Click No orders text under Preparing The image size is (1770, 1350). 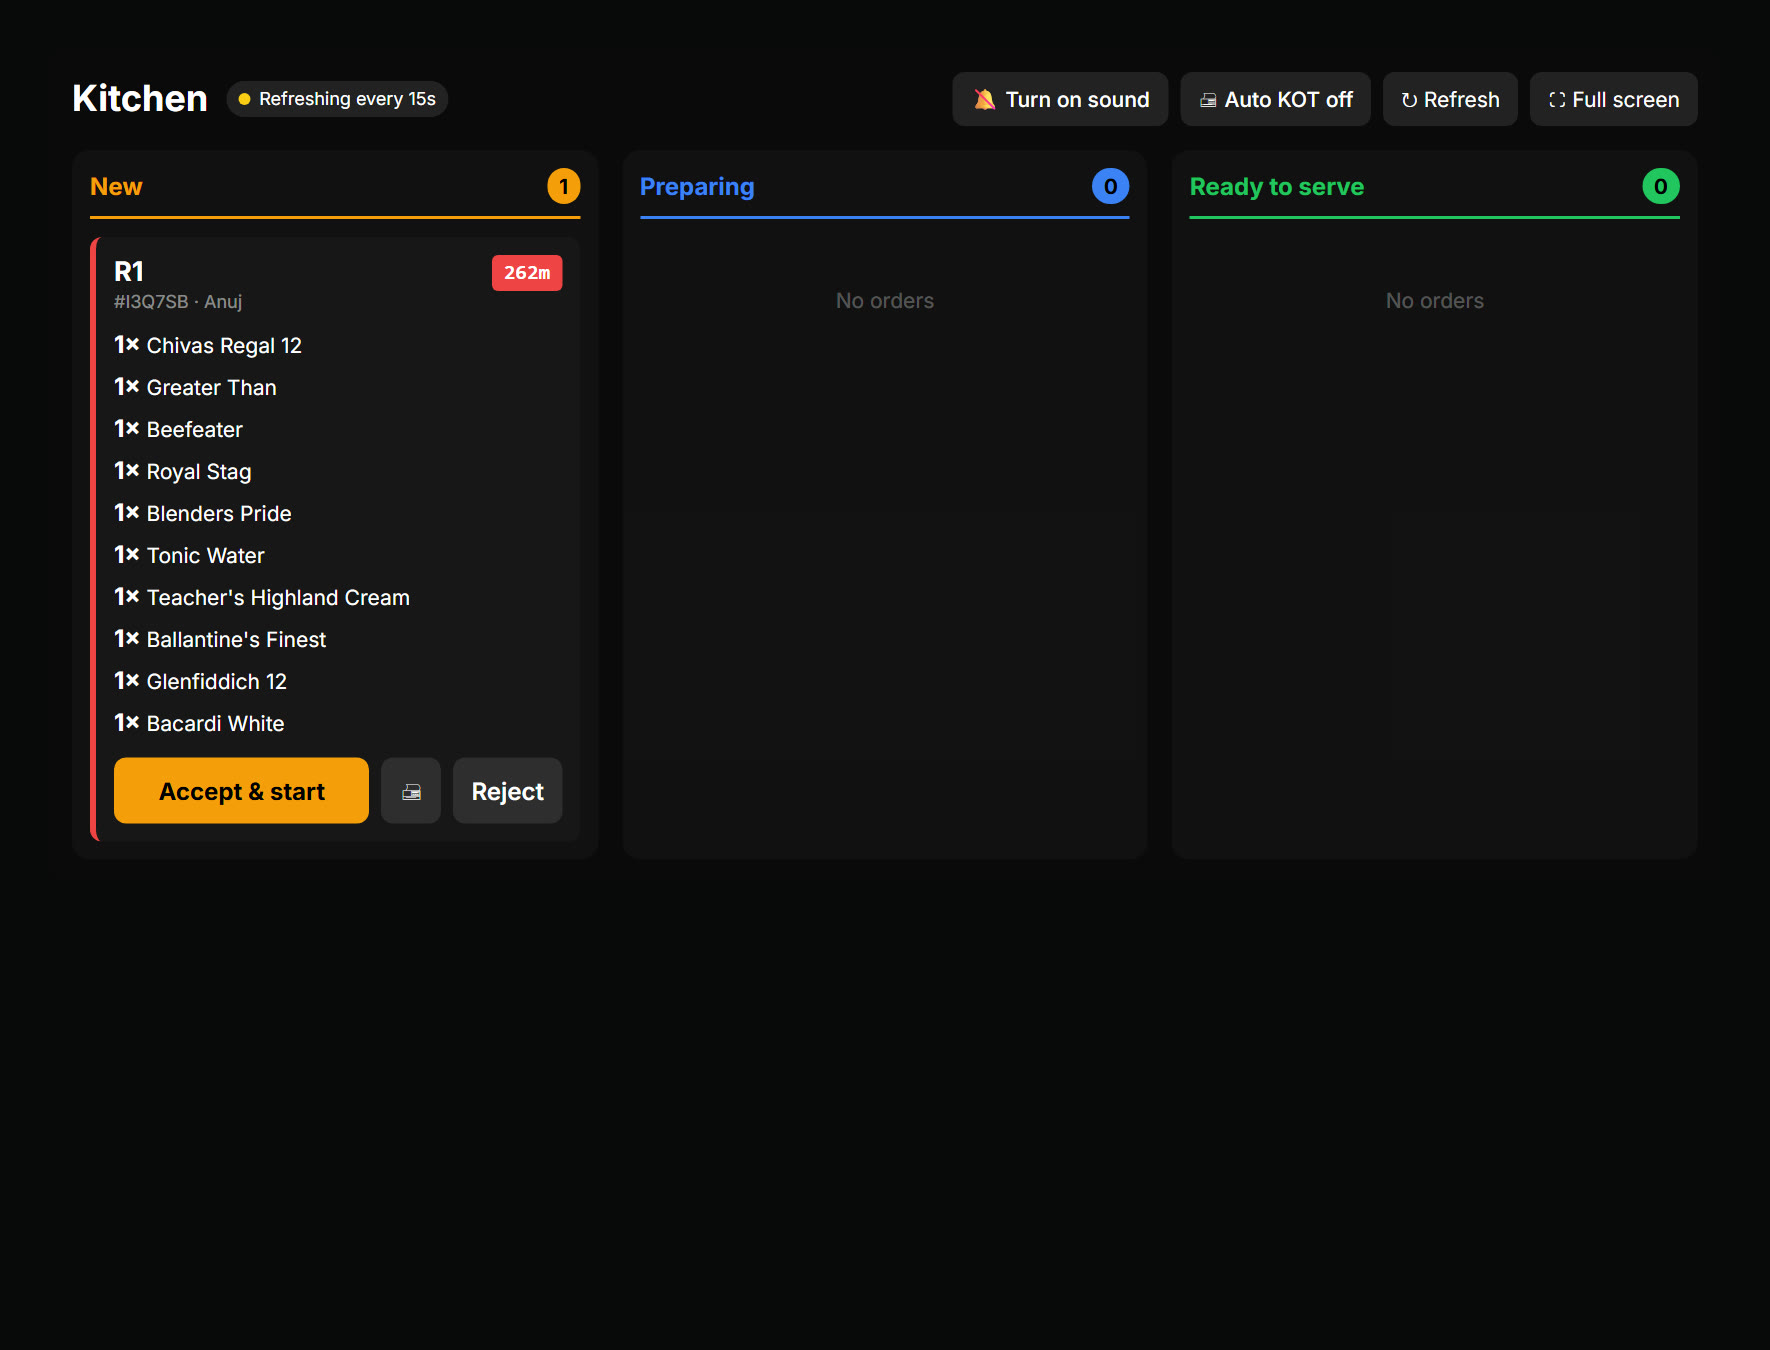885,301
